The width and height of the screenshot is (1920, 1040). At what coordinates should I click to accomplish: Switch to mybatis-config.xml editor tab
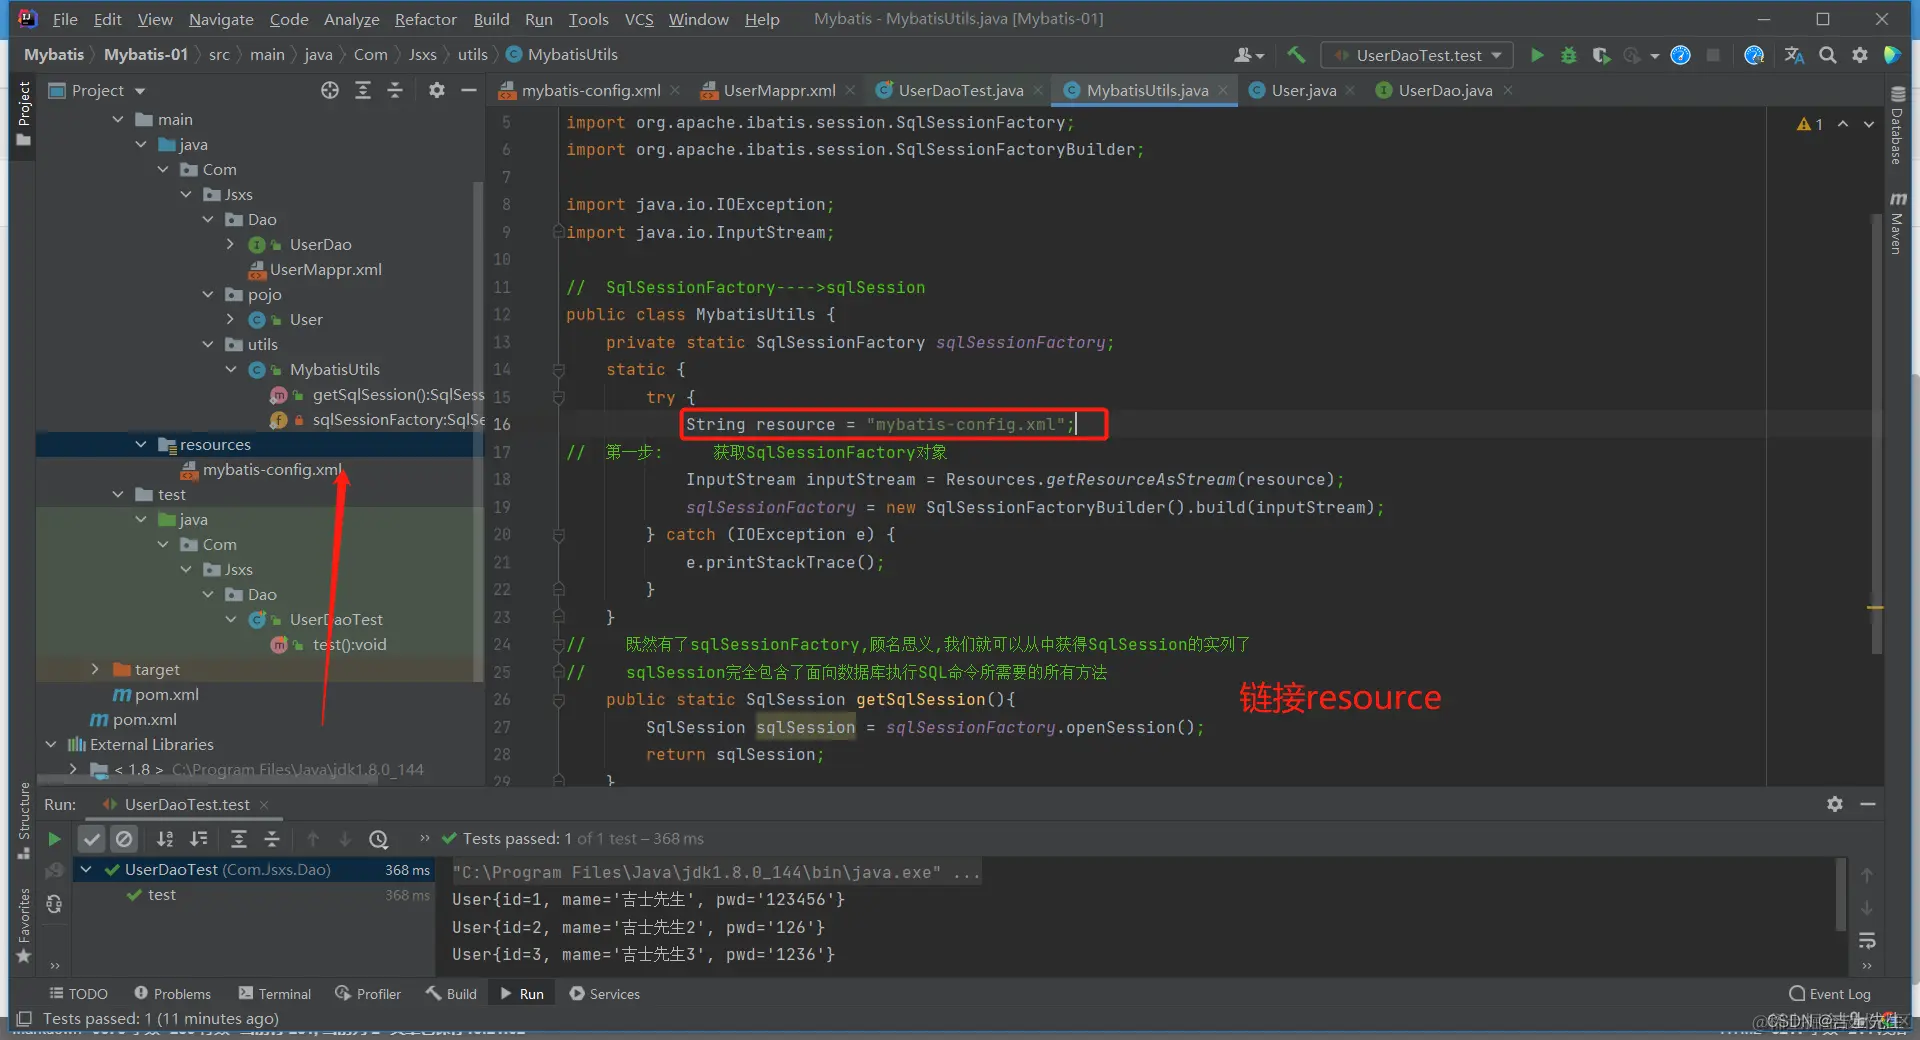coord(590,90)
